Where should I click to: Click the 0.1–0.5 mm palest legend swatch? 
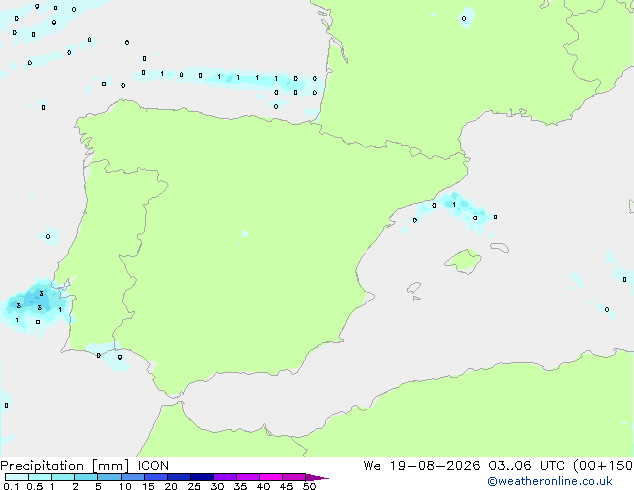pos(17,477)
